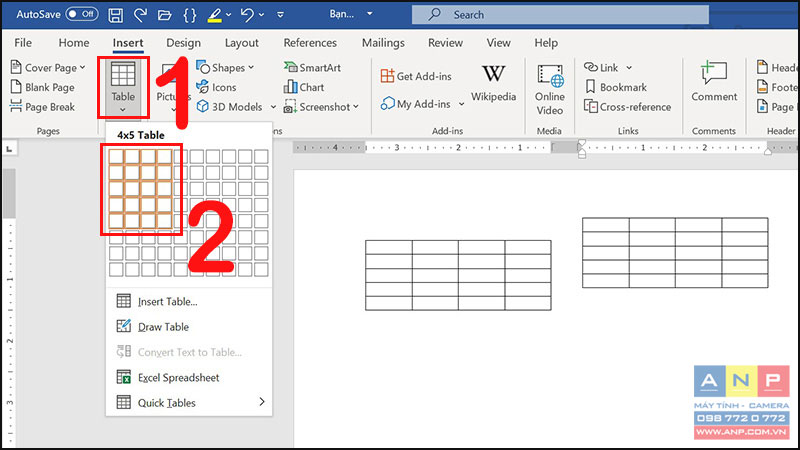Expand the My Add-ins dropdown arrow
800x450 pixels.
[x=461, y=104]
